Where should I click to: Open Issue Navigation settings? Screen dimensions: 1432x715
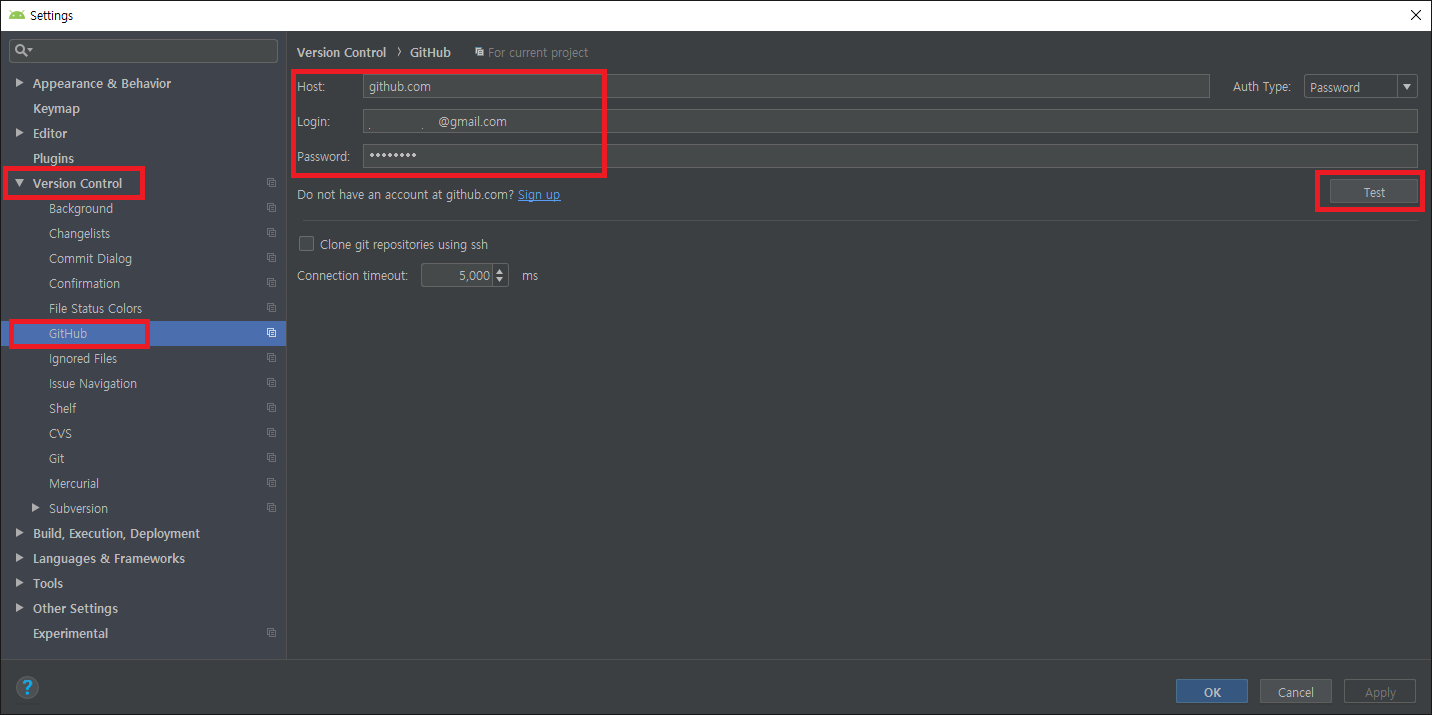coord(93,383)
